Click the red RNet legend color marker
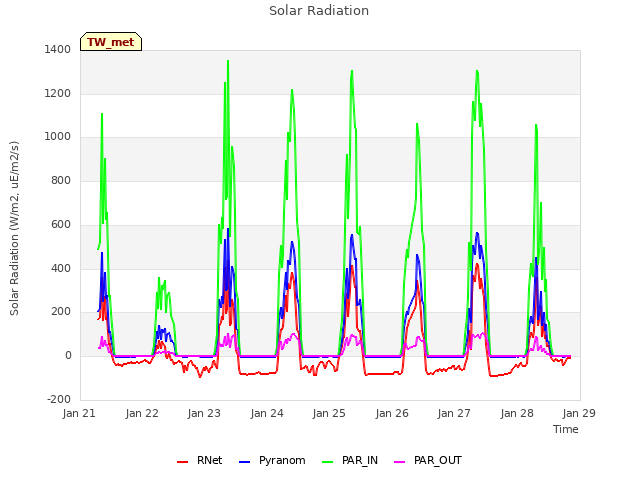 [x=182, y=462]
